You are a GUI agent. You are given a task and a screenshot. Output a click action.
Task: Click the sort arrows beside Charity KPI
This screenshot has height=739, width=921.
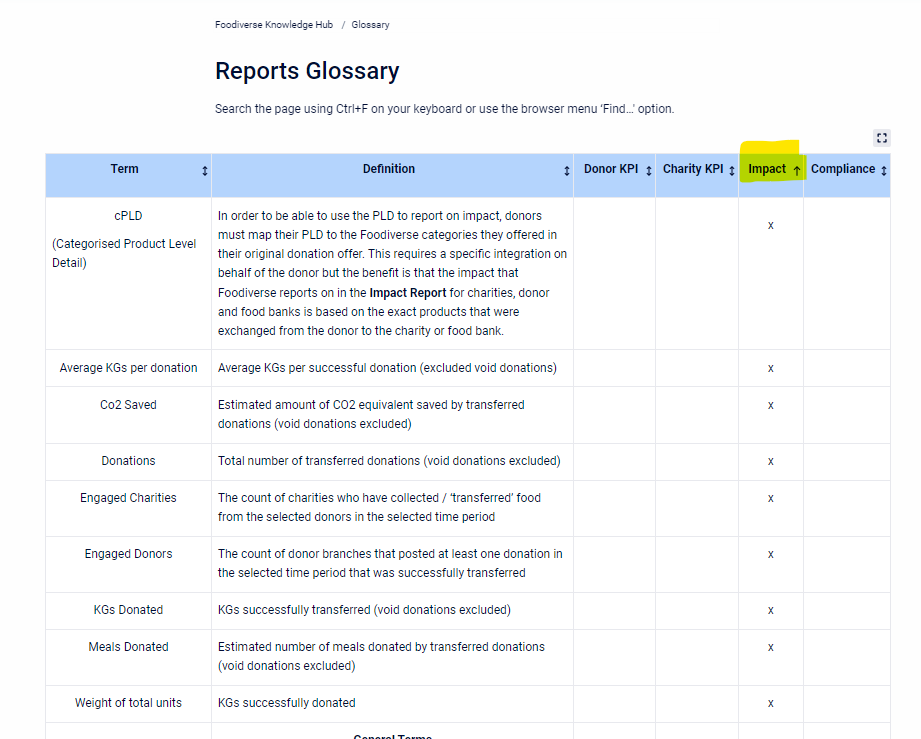[732, 171]
